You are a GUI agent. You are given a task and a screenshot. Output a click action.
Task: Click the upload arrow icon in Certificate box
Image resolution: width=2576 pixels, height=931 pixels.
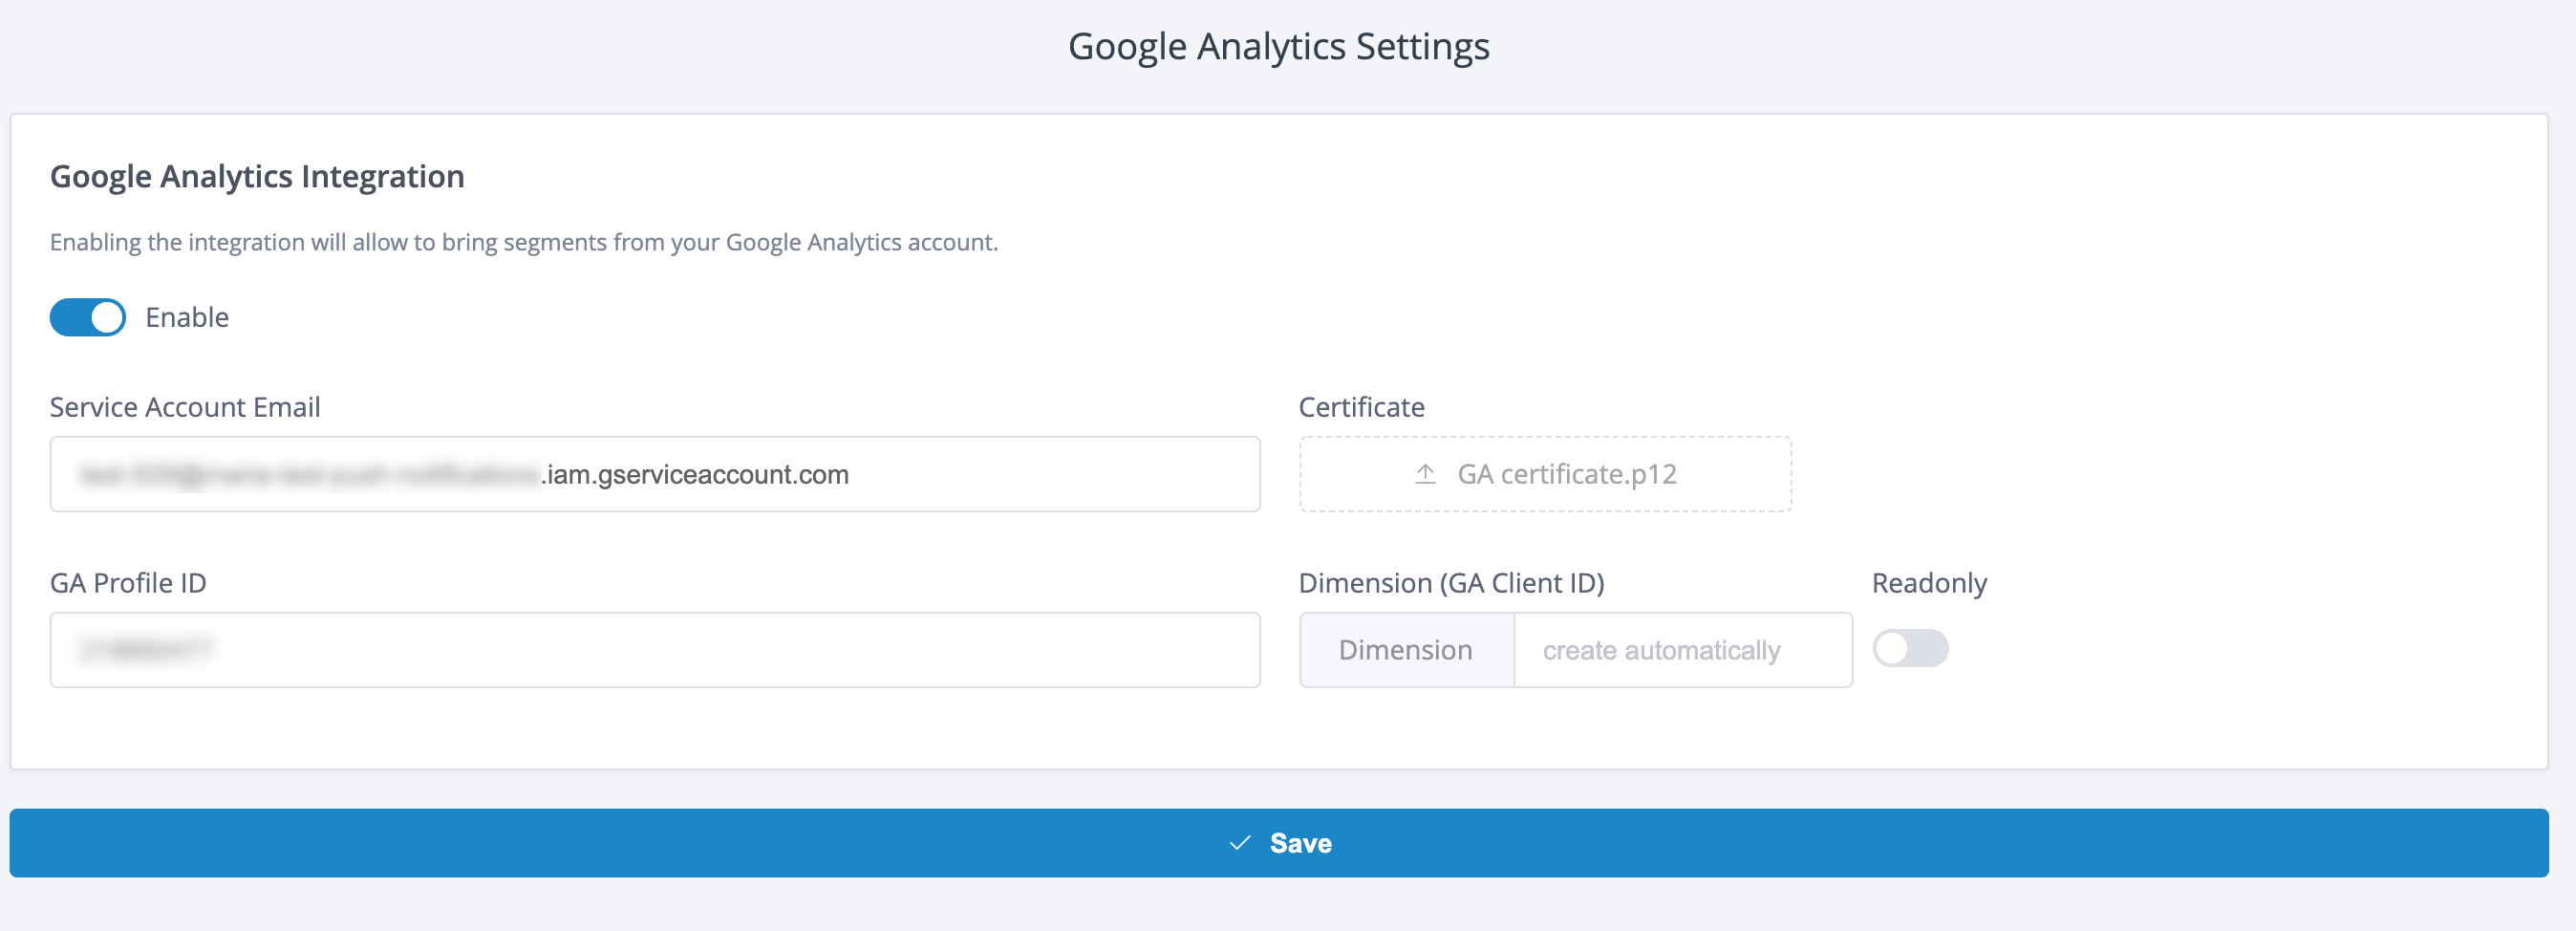(x=1425, y=474)
